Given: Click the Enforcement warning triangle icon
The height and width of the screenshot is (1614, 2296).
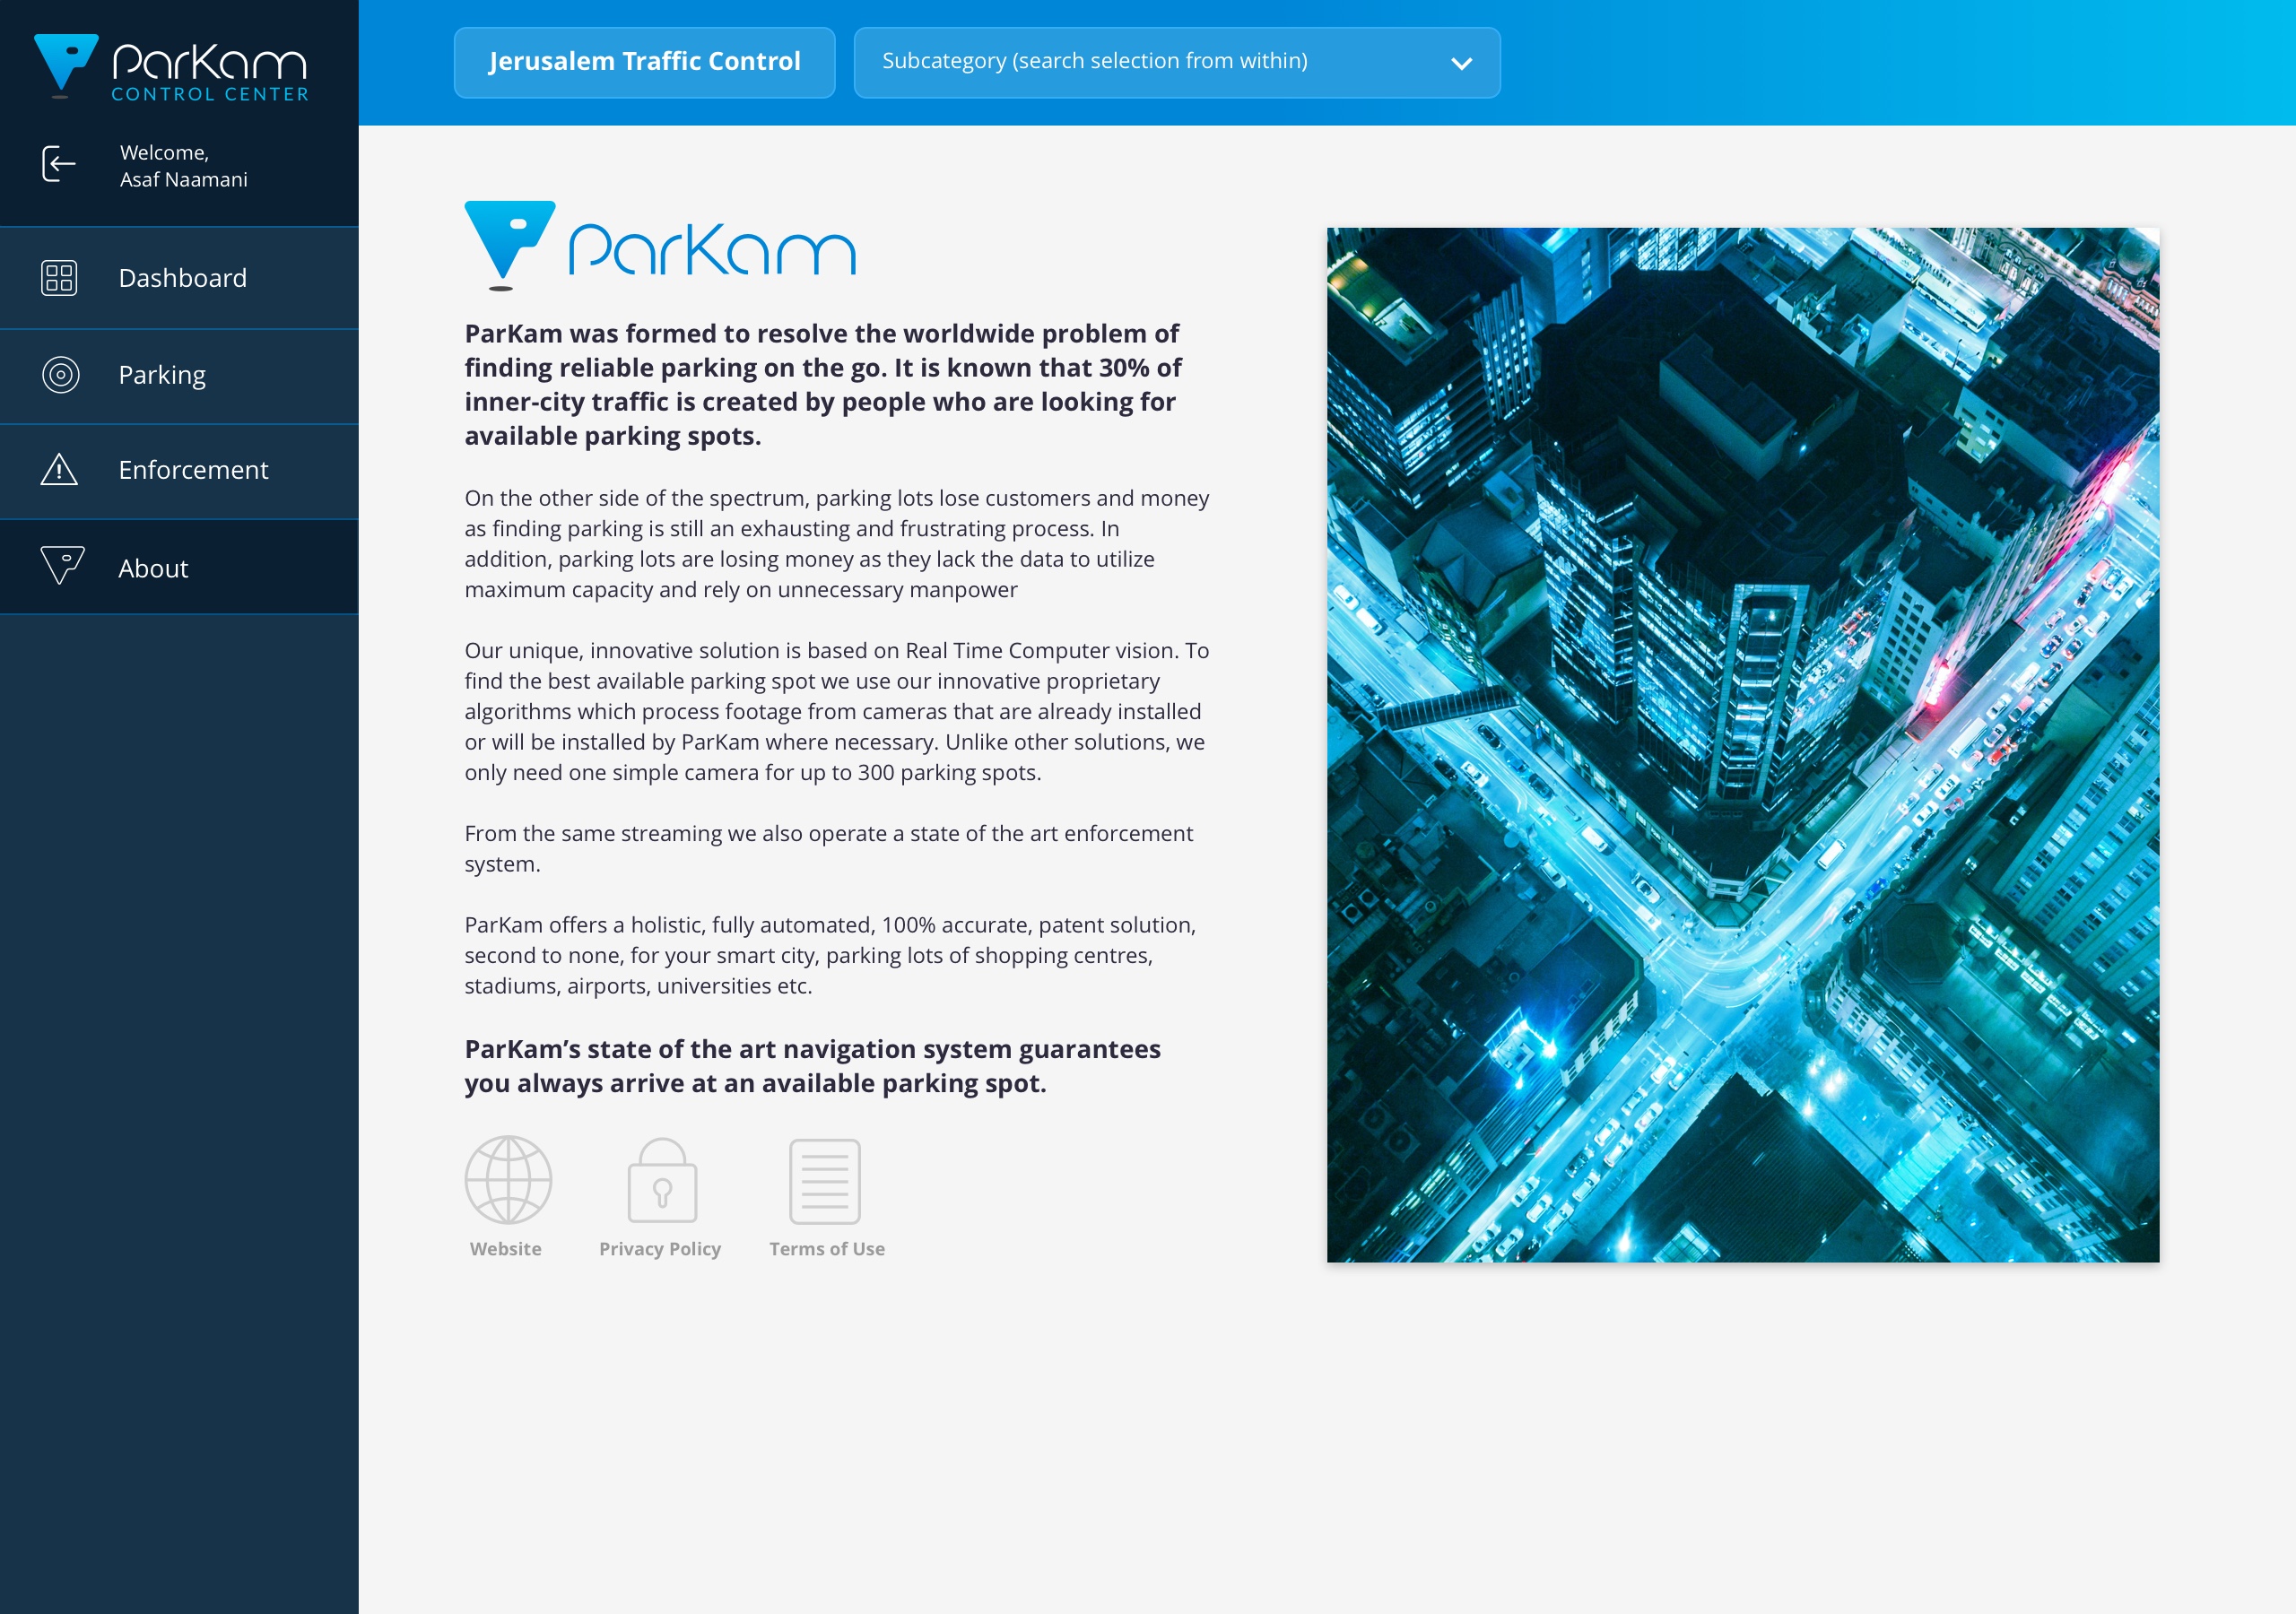Looking at the screenshot, I should pyautogui.click(x=59, y=469).
